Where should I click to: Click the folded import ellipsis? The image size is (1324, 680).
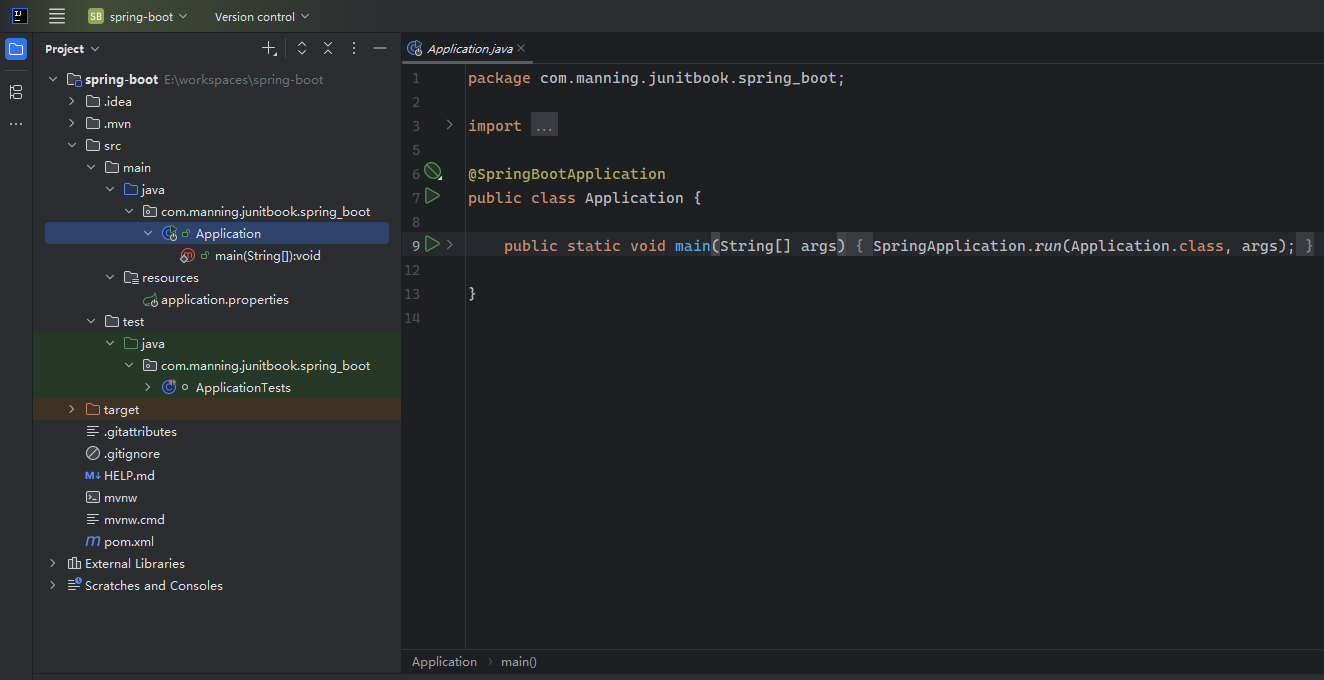544,126
